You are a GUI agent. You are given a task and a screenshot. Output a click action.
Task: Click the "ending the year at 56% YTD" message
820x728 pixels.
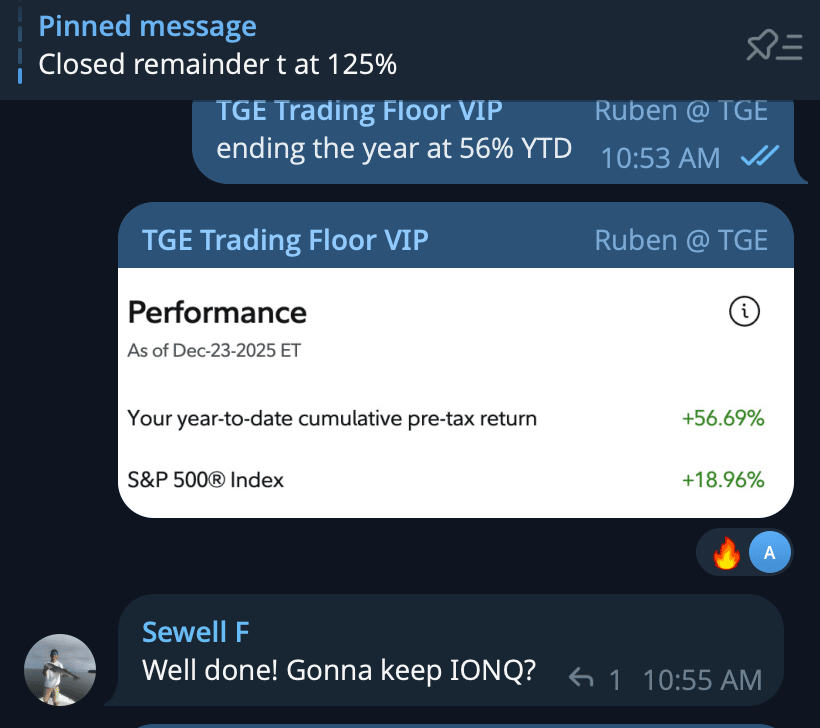[394, 149]
